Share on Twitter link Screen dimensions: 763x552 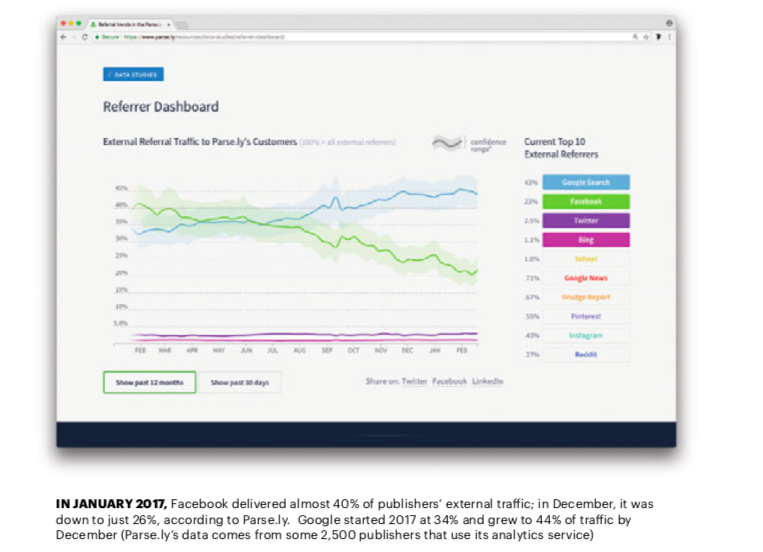(414, 381)
